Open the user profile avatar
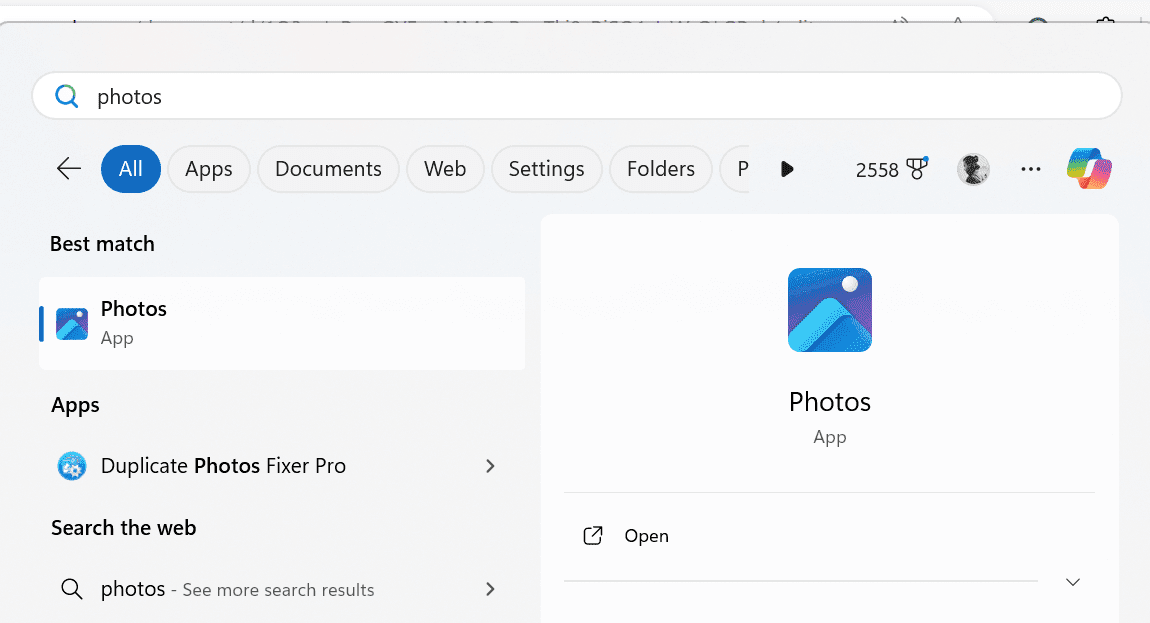The width and height of the screenshot is (1150, 623). coord(973,170)
